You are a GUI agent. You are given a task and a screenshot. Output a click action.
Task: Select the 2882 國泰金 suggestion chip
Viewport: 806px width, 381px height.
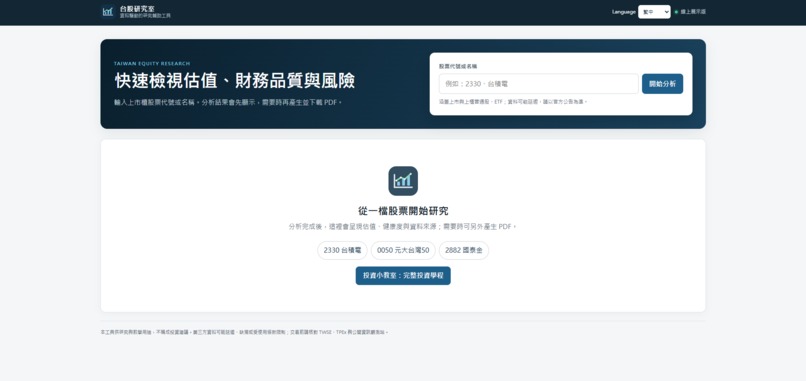[464, 250]
